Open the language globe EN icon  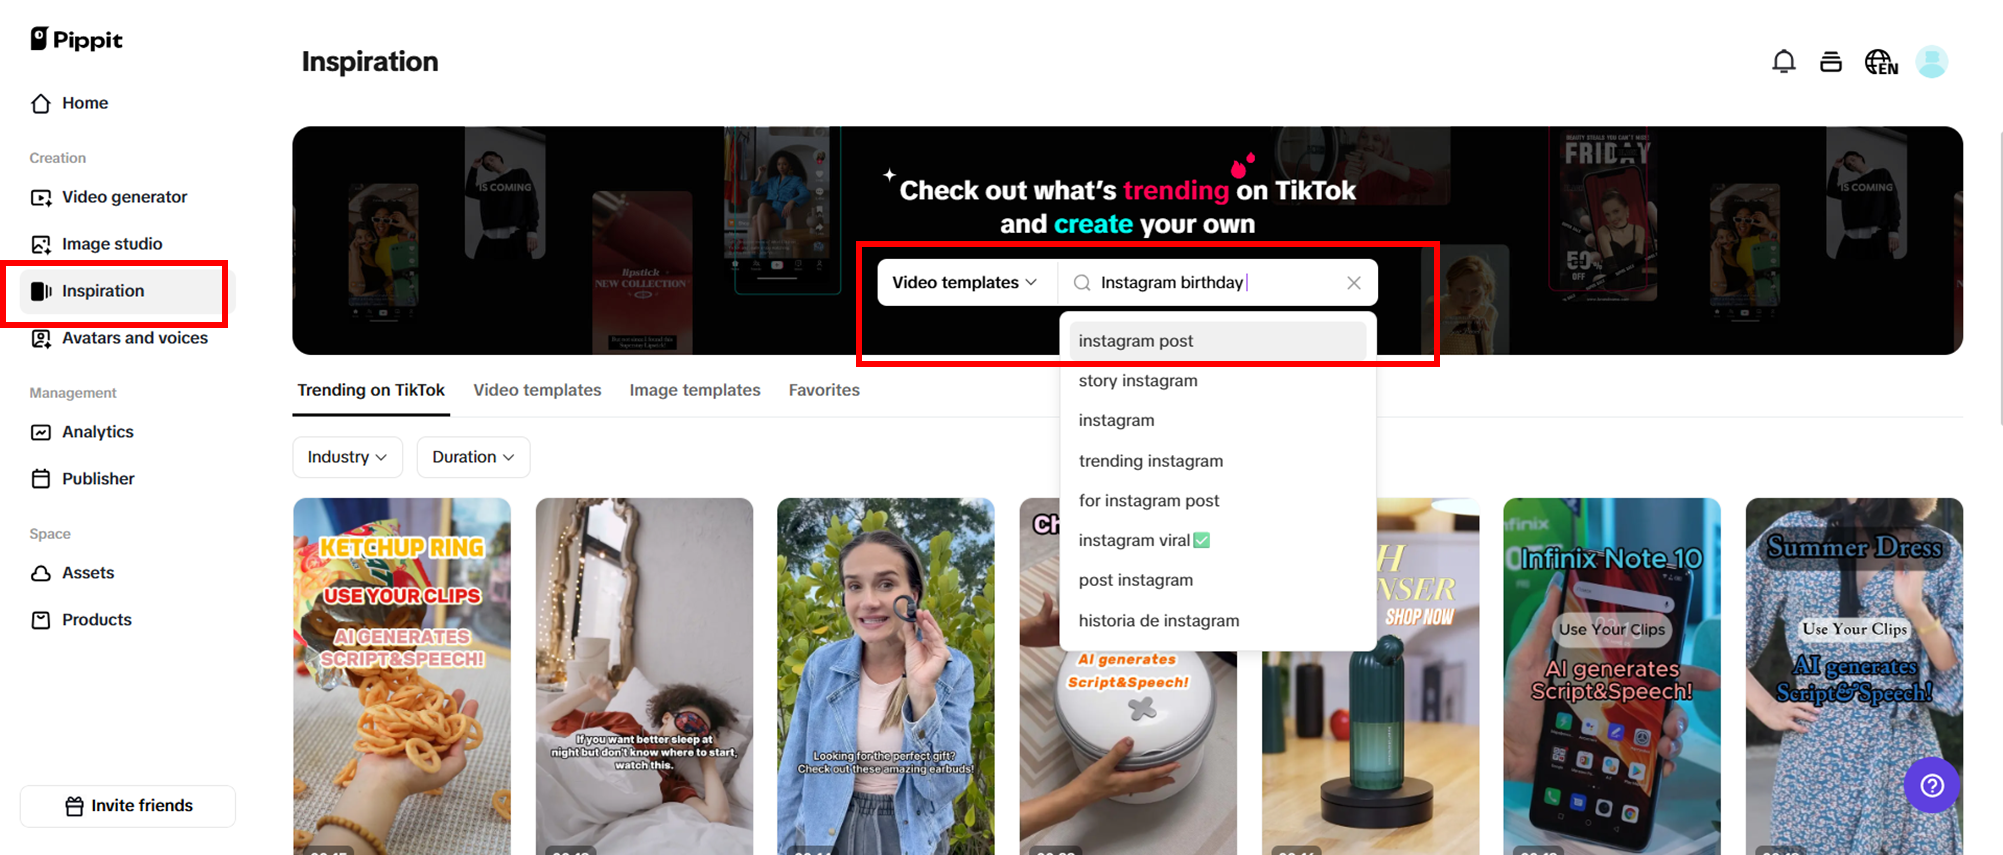coord(1880,62)
